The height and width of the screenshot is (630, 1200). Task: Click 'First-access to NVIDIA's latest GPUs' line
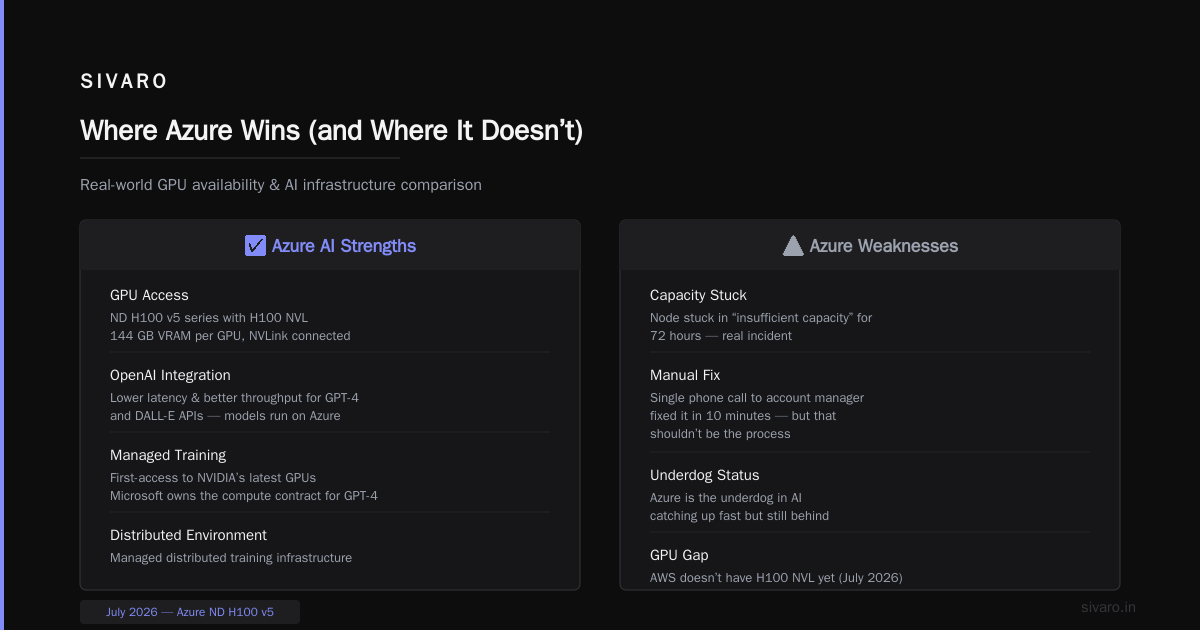[x=213, y=478]
